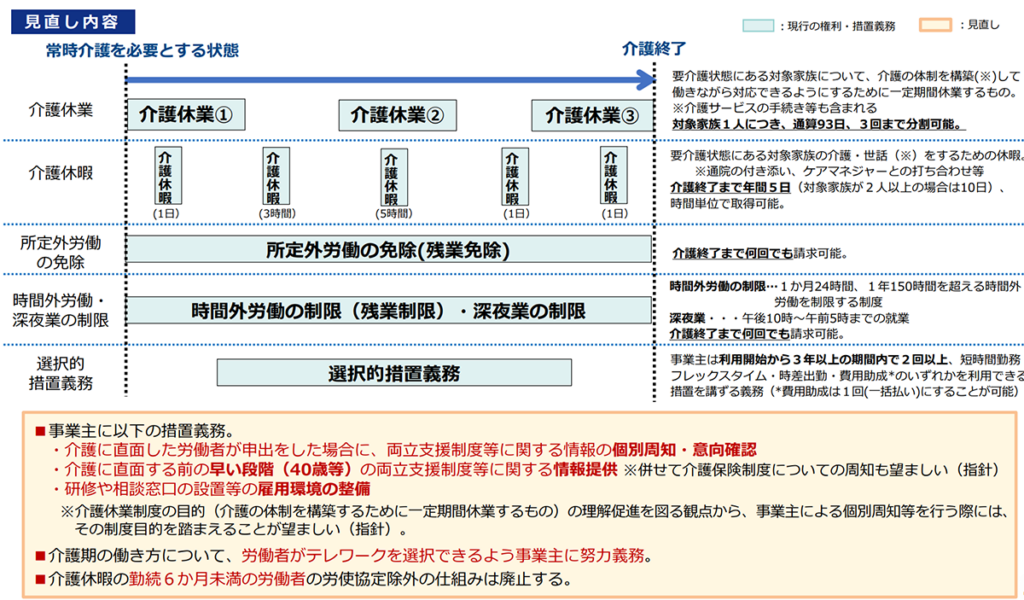Select the light blue 現行の権利・措置義務 legend swatch

point(757,25)
